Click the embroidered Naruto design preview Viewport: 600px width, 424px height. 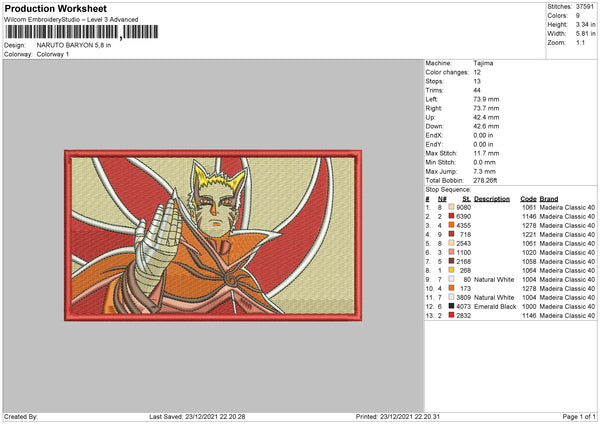[x=213, y=235]
